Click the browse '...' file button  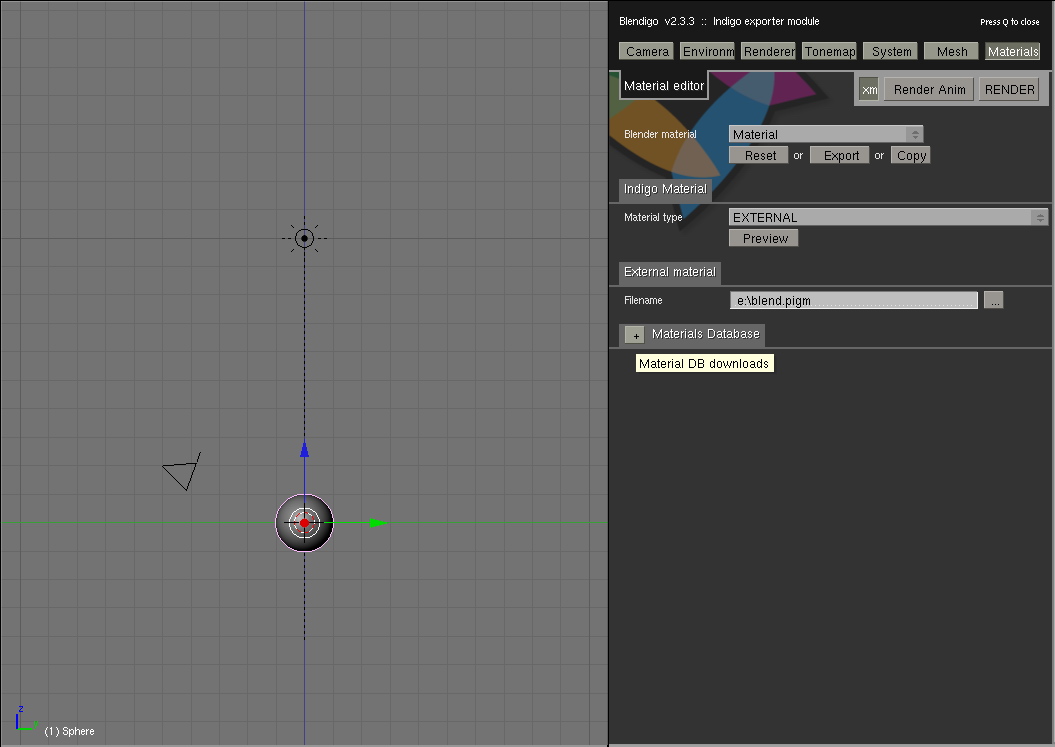(993, 300)
